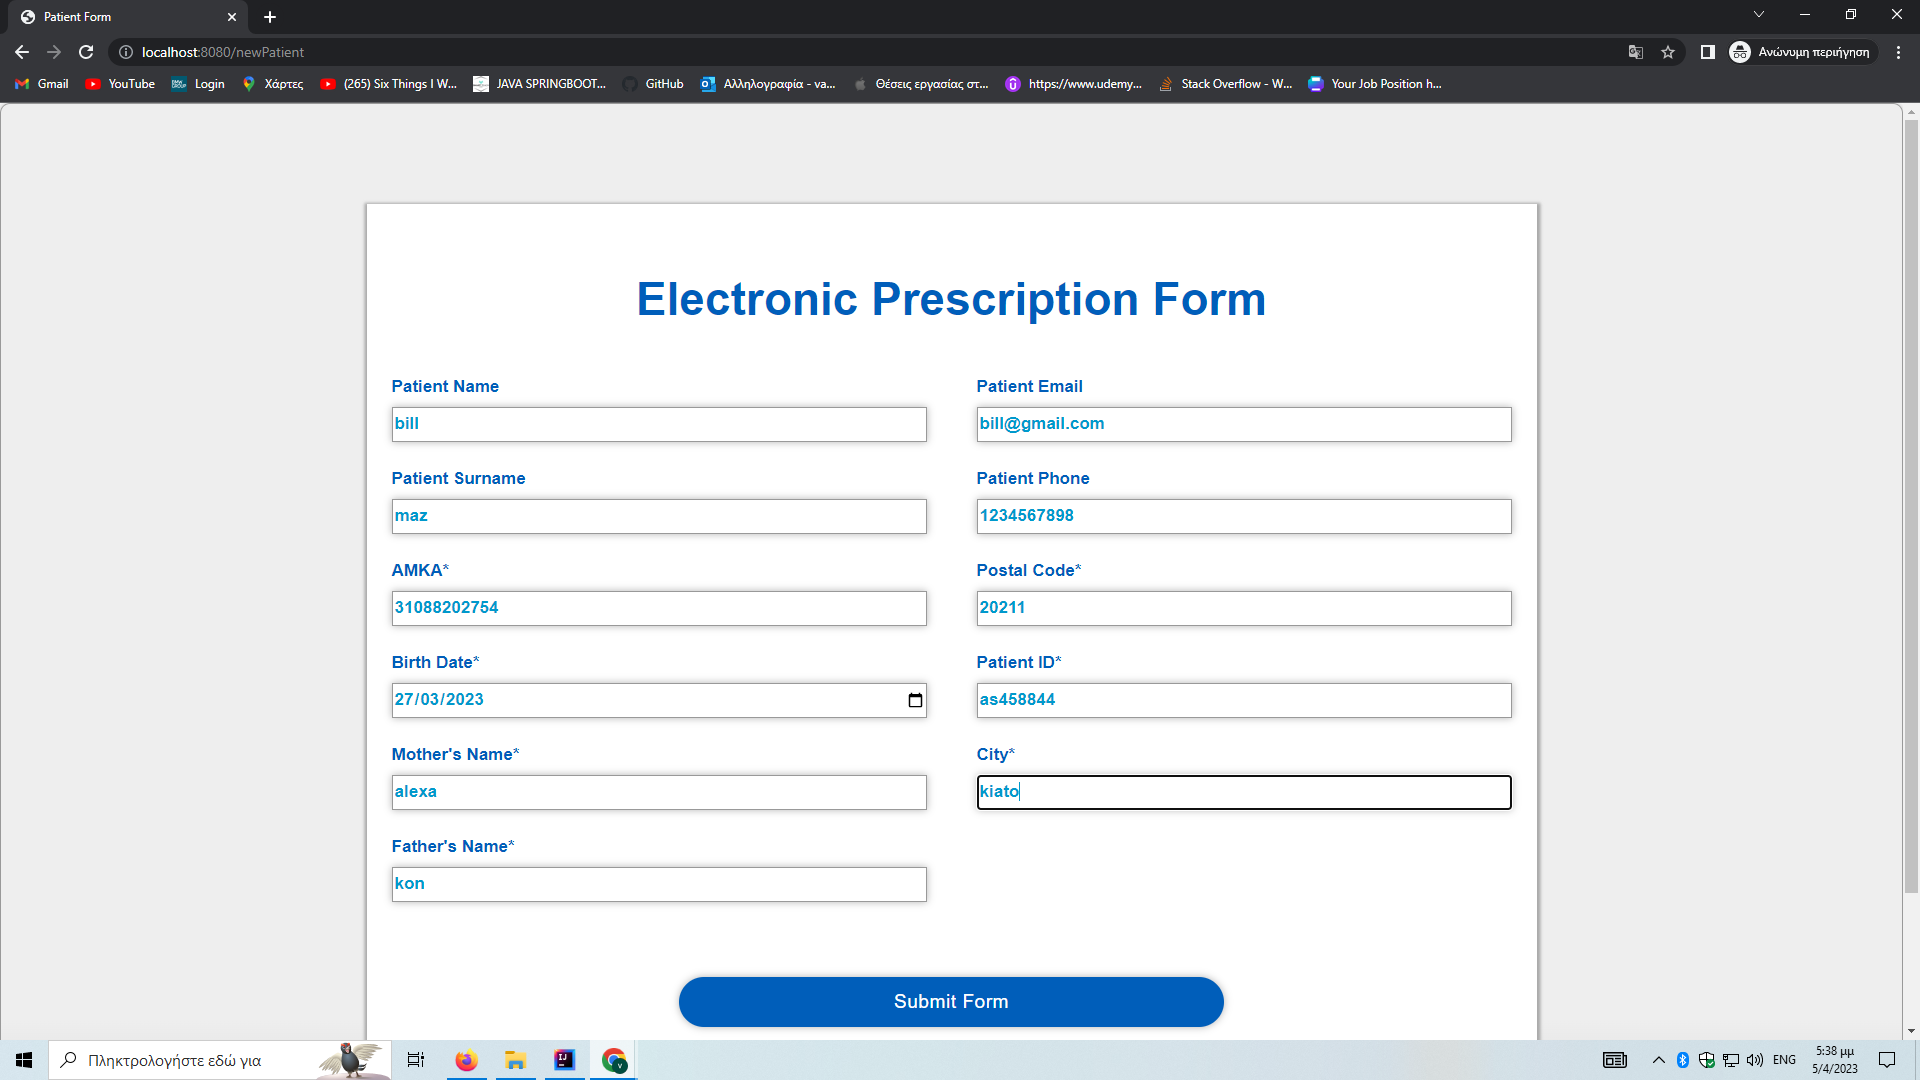
Task: Open the Stack Overflow bookmark
Action: click(1224, 84)
